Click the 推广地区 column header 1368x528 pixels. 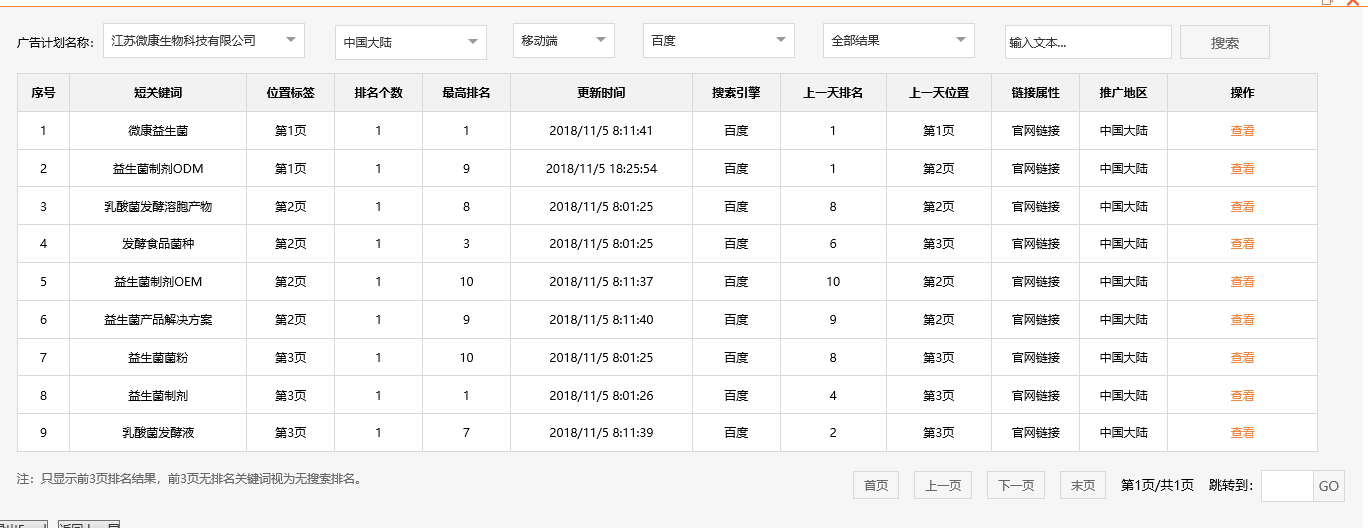(1123, 92)
